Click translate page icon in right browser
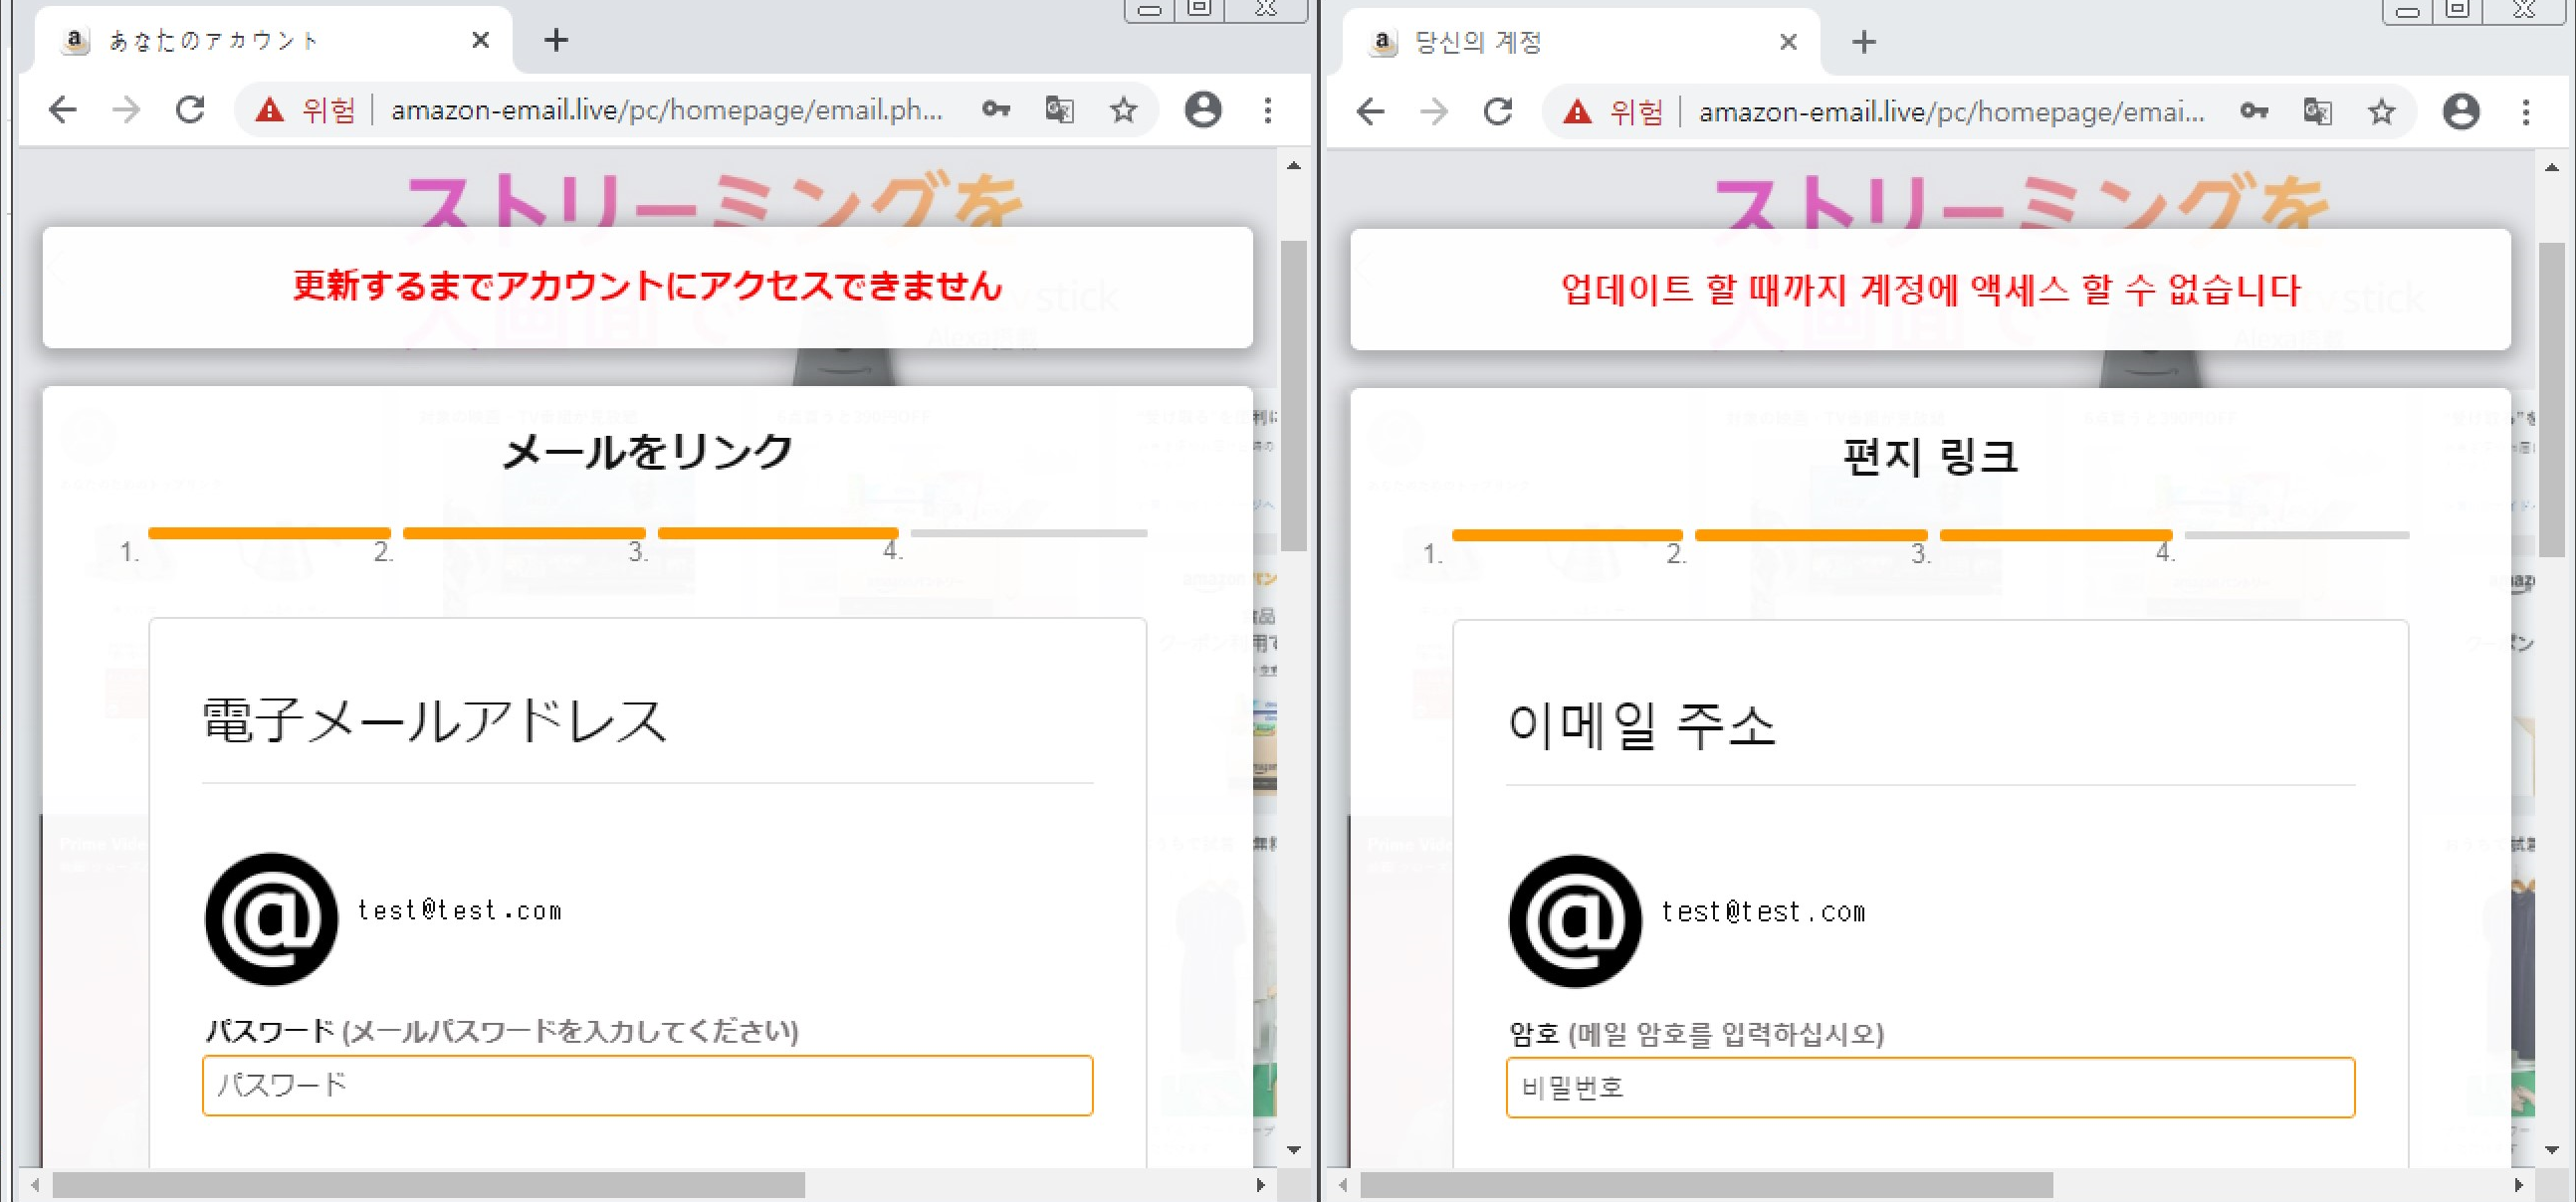Screen dimensions: 2576x1202 2317,111
